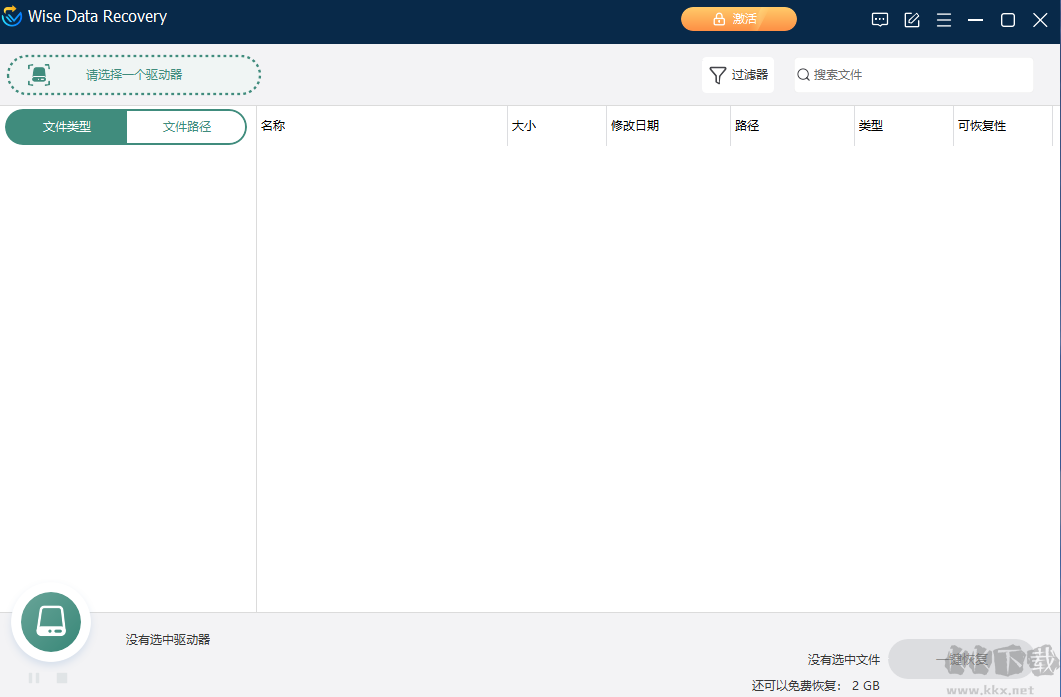The image size is (1061, 697).
Task: Open the hamburger main menu icon
Action: (x=943, y=19)
